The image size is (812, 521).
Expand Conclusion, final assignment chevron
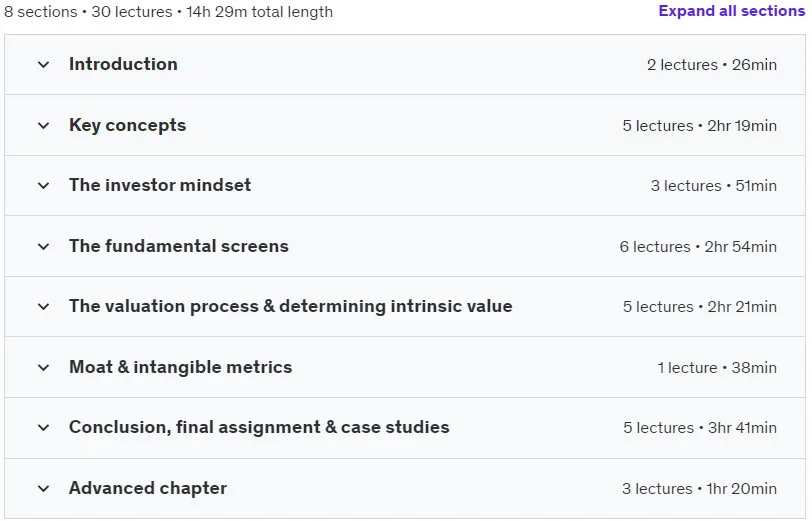pos(44,428)
